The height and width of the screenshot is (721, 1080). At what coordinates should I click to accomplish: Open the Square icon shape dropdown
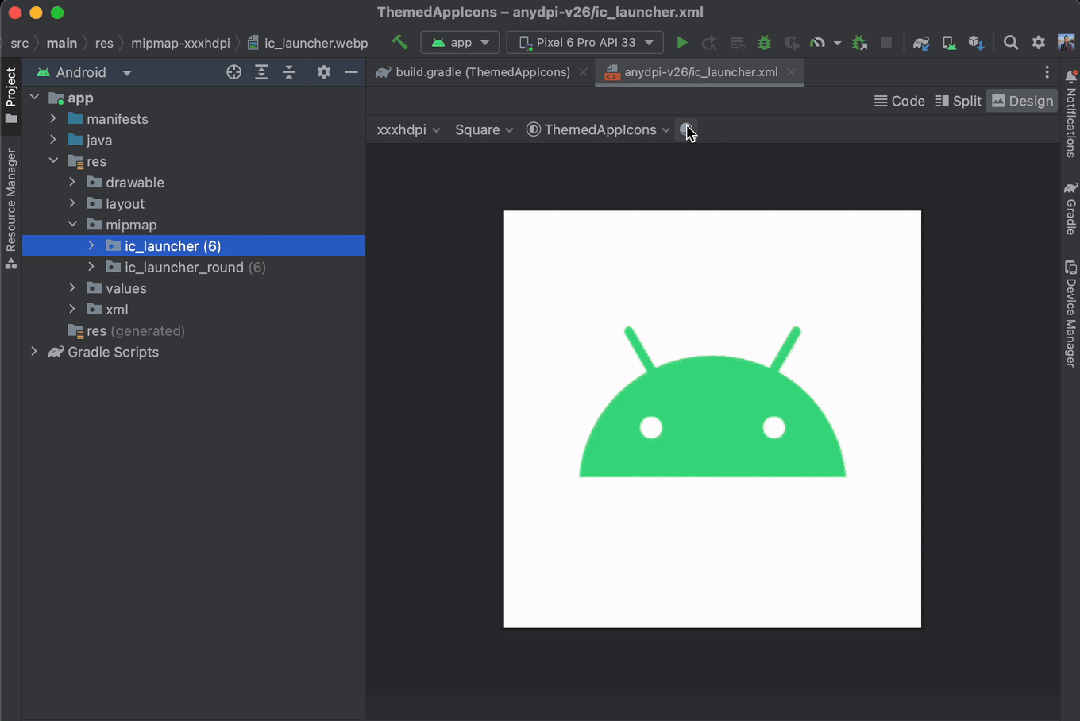tap(484, 129)
